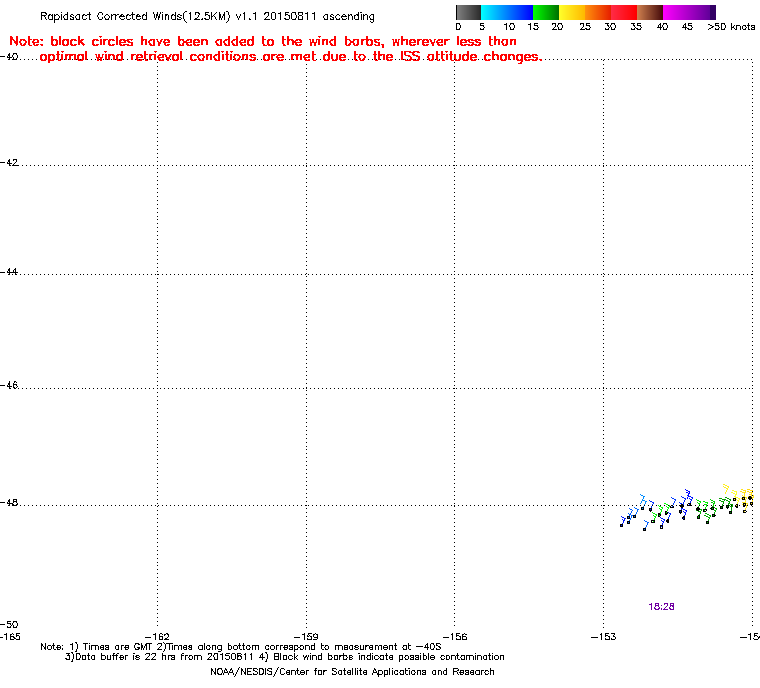Click the -159 longitude axis label
The height and width of the screenshot is (688, 760).
pyautogui.click(x=306, y=636)
